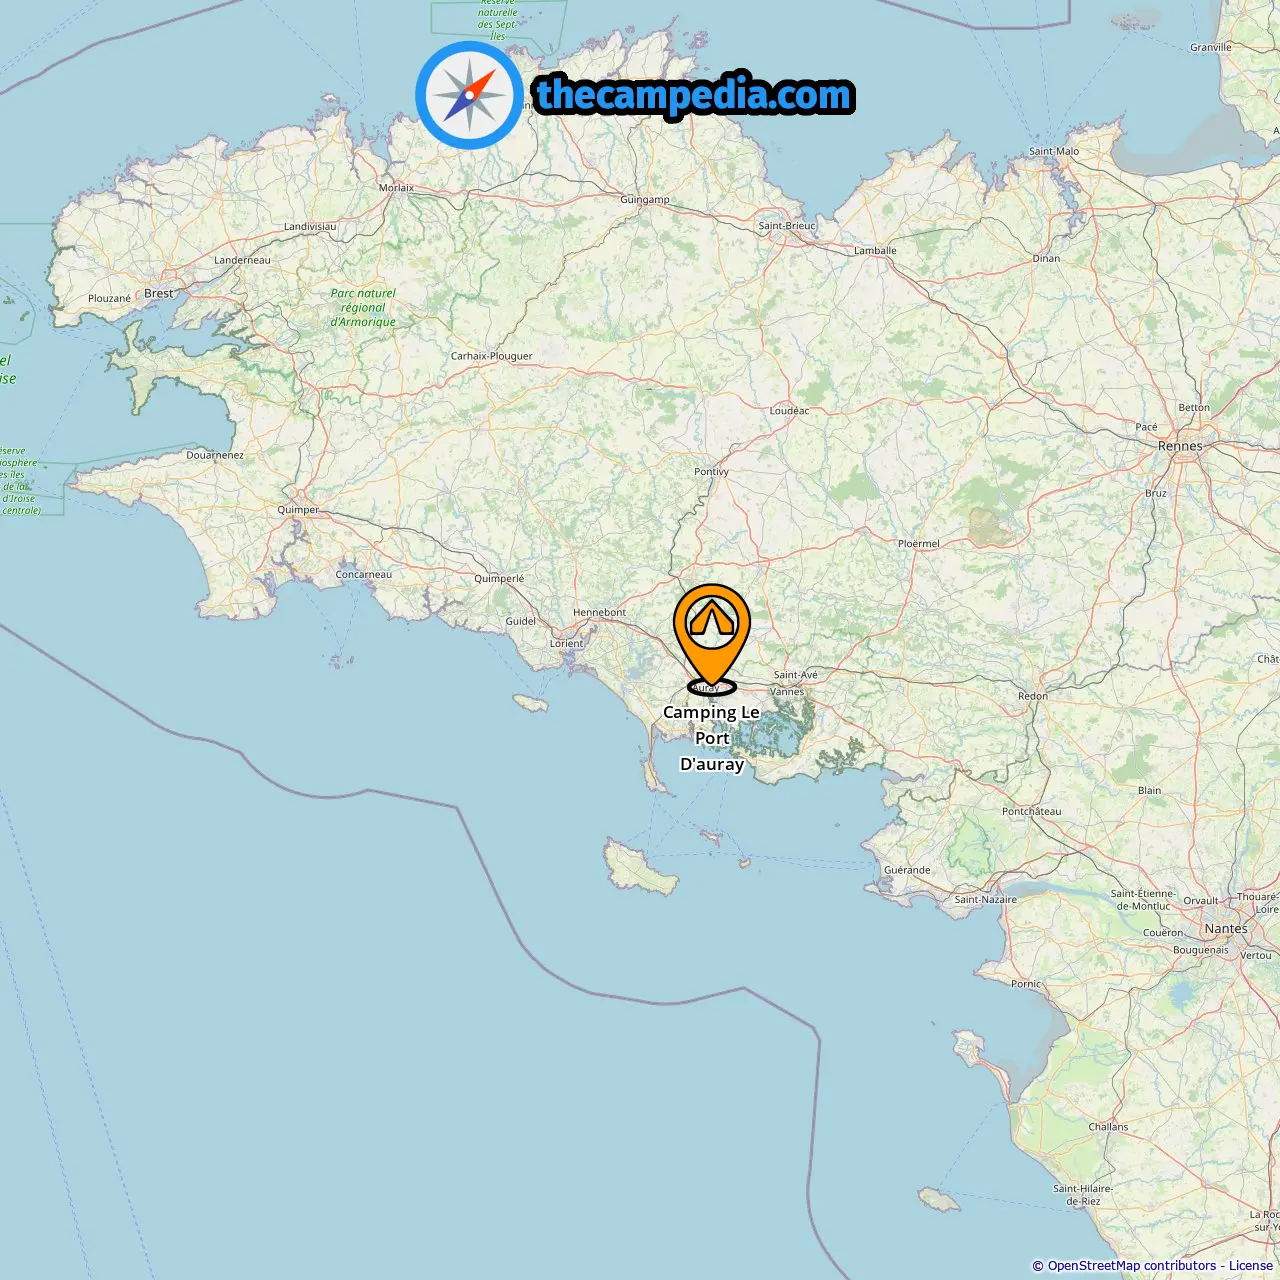Click the Brest city label
Image resolution: width=1280 pixels, height=1280 pixels.
(159, 293)
